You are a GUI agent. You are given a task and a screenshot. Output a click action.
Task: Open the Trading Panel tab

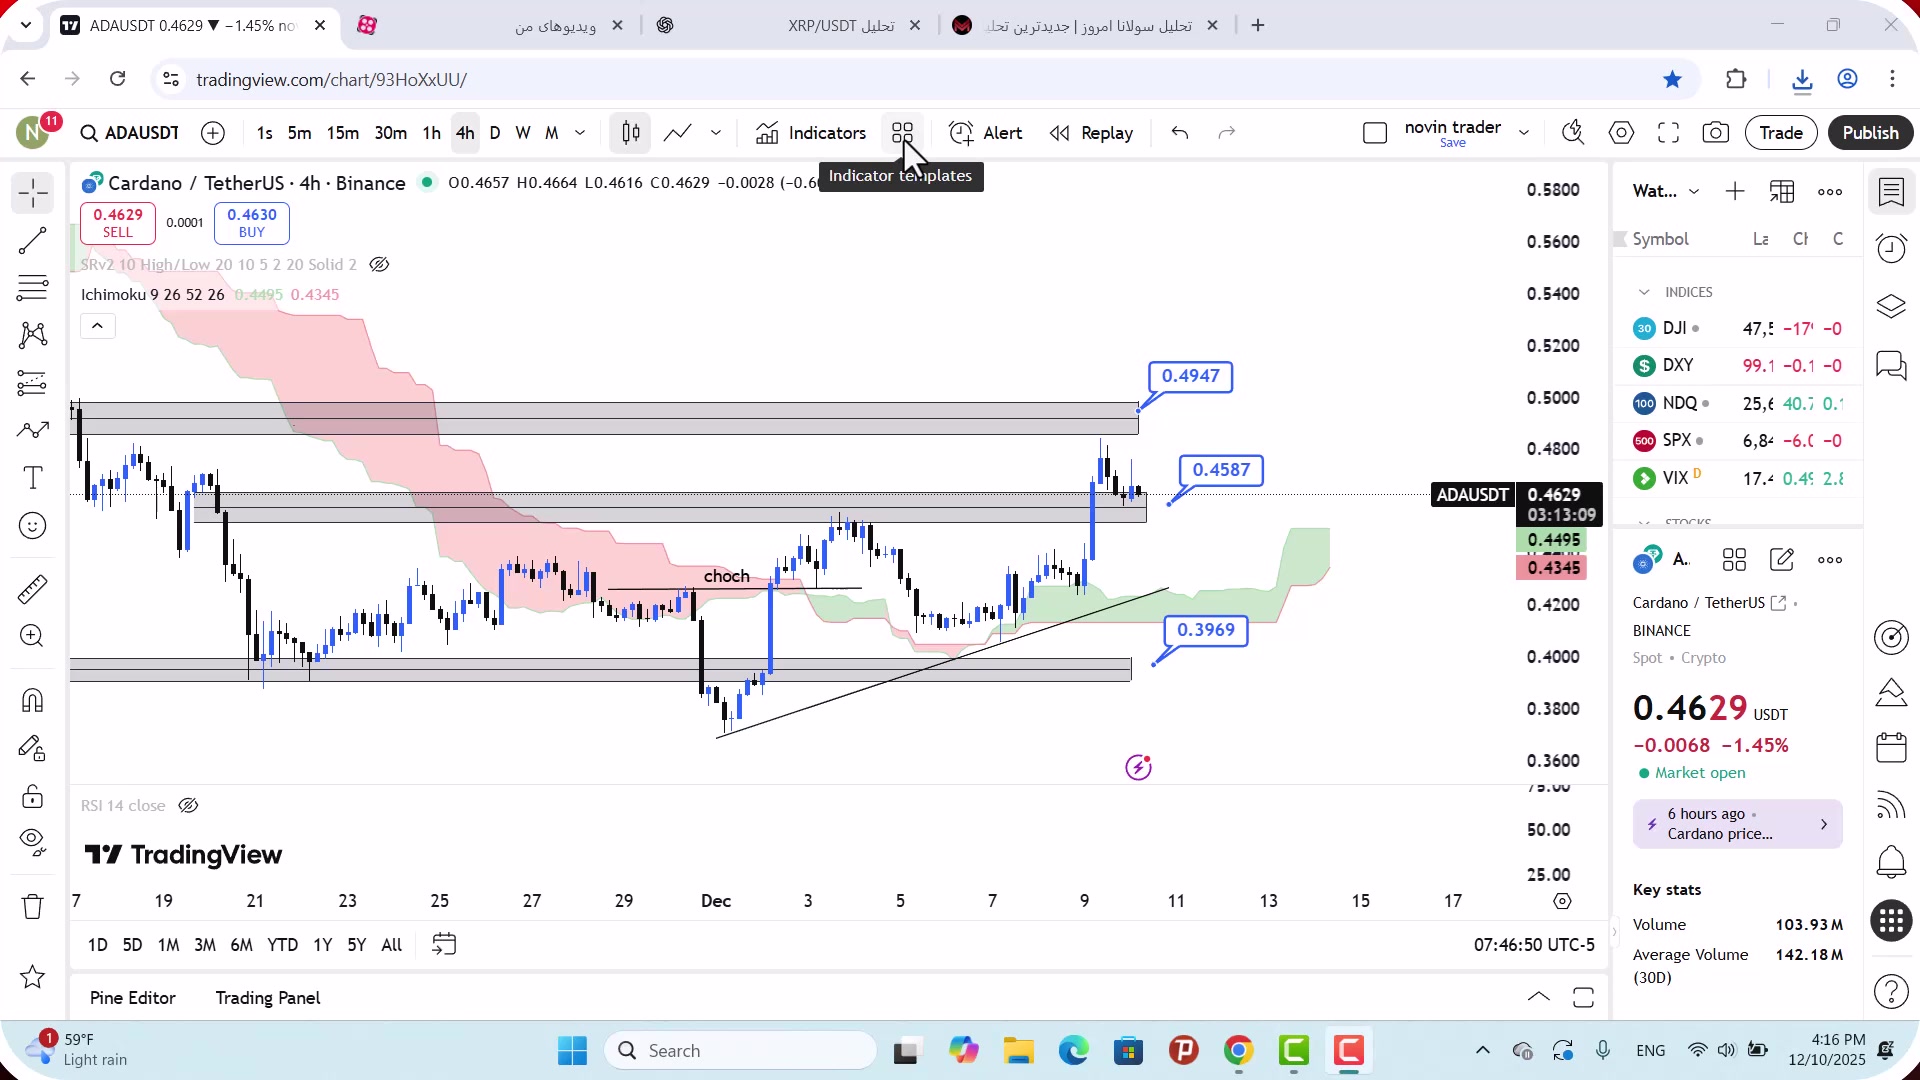[268, 998]
